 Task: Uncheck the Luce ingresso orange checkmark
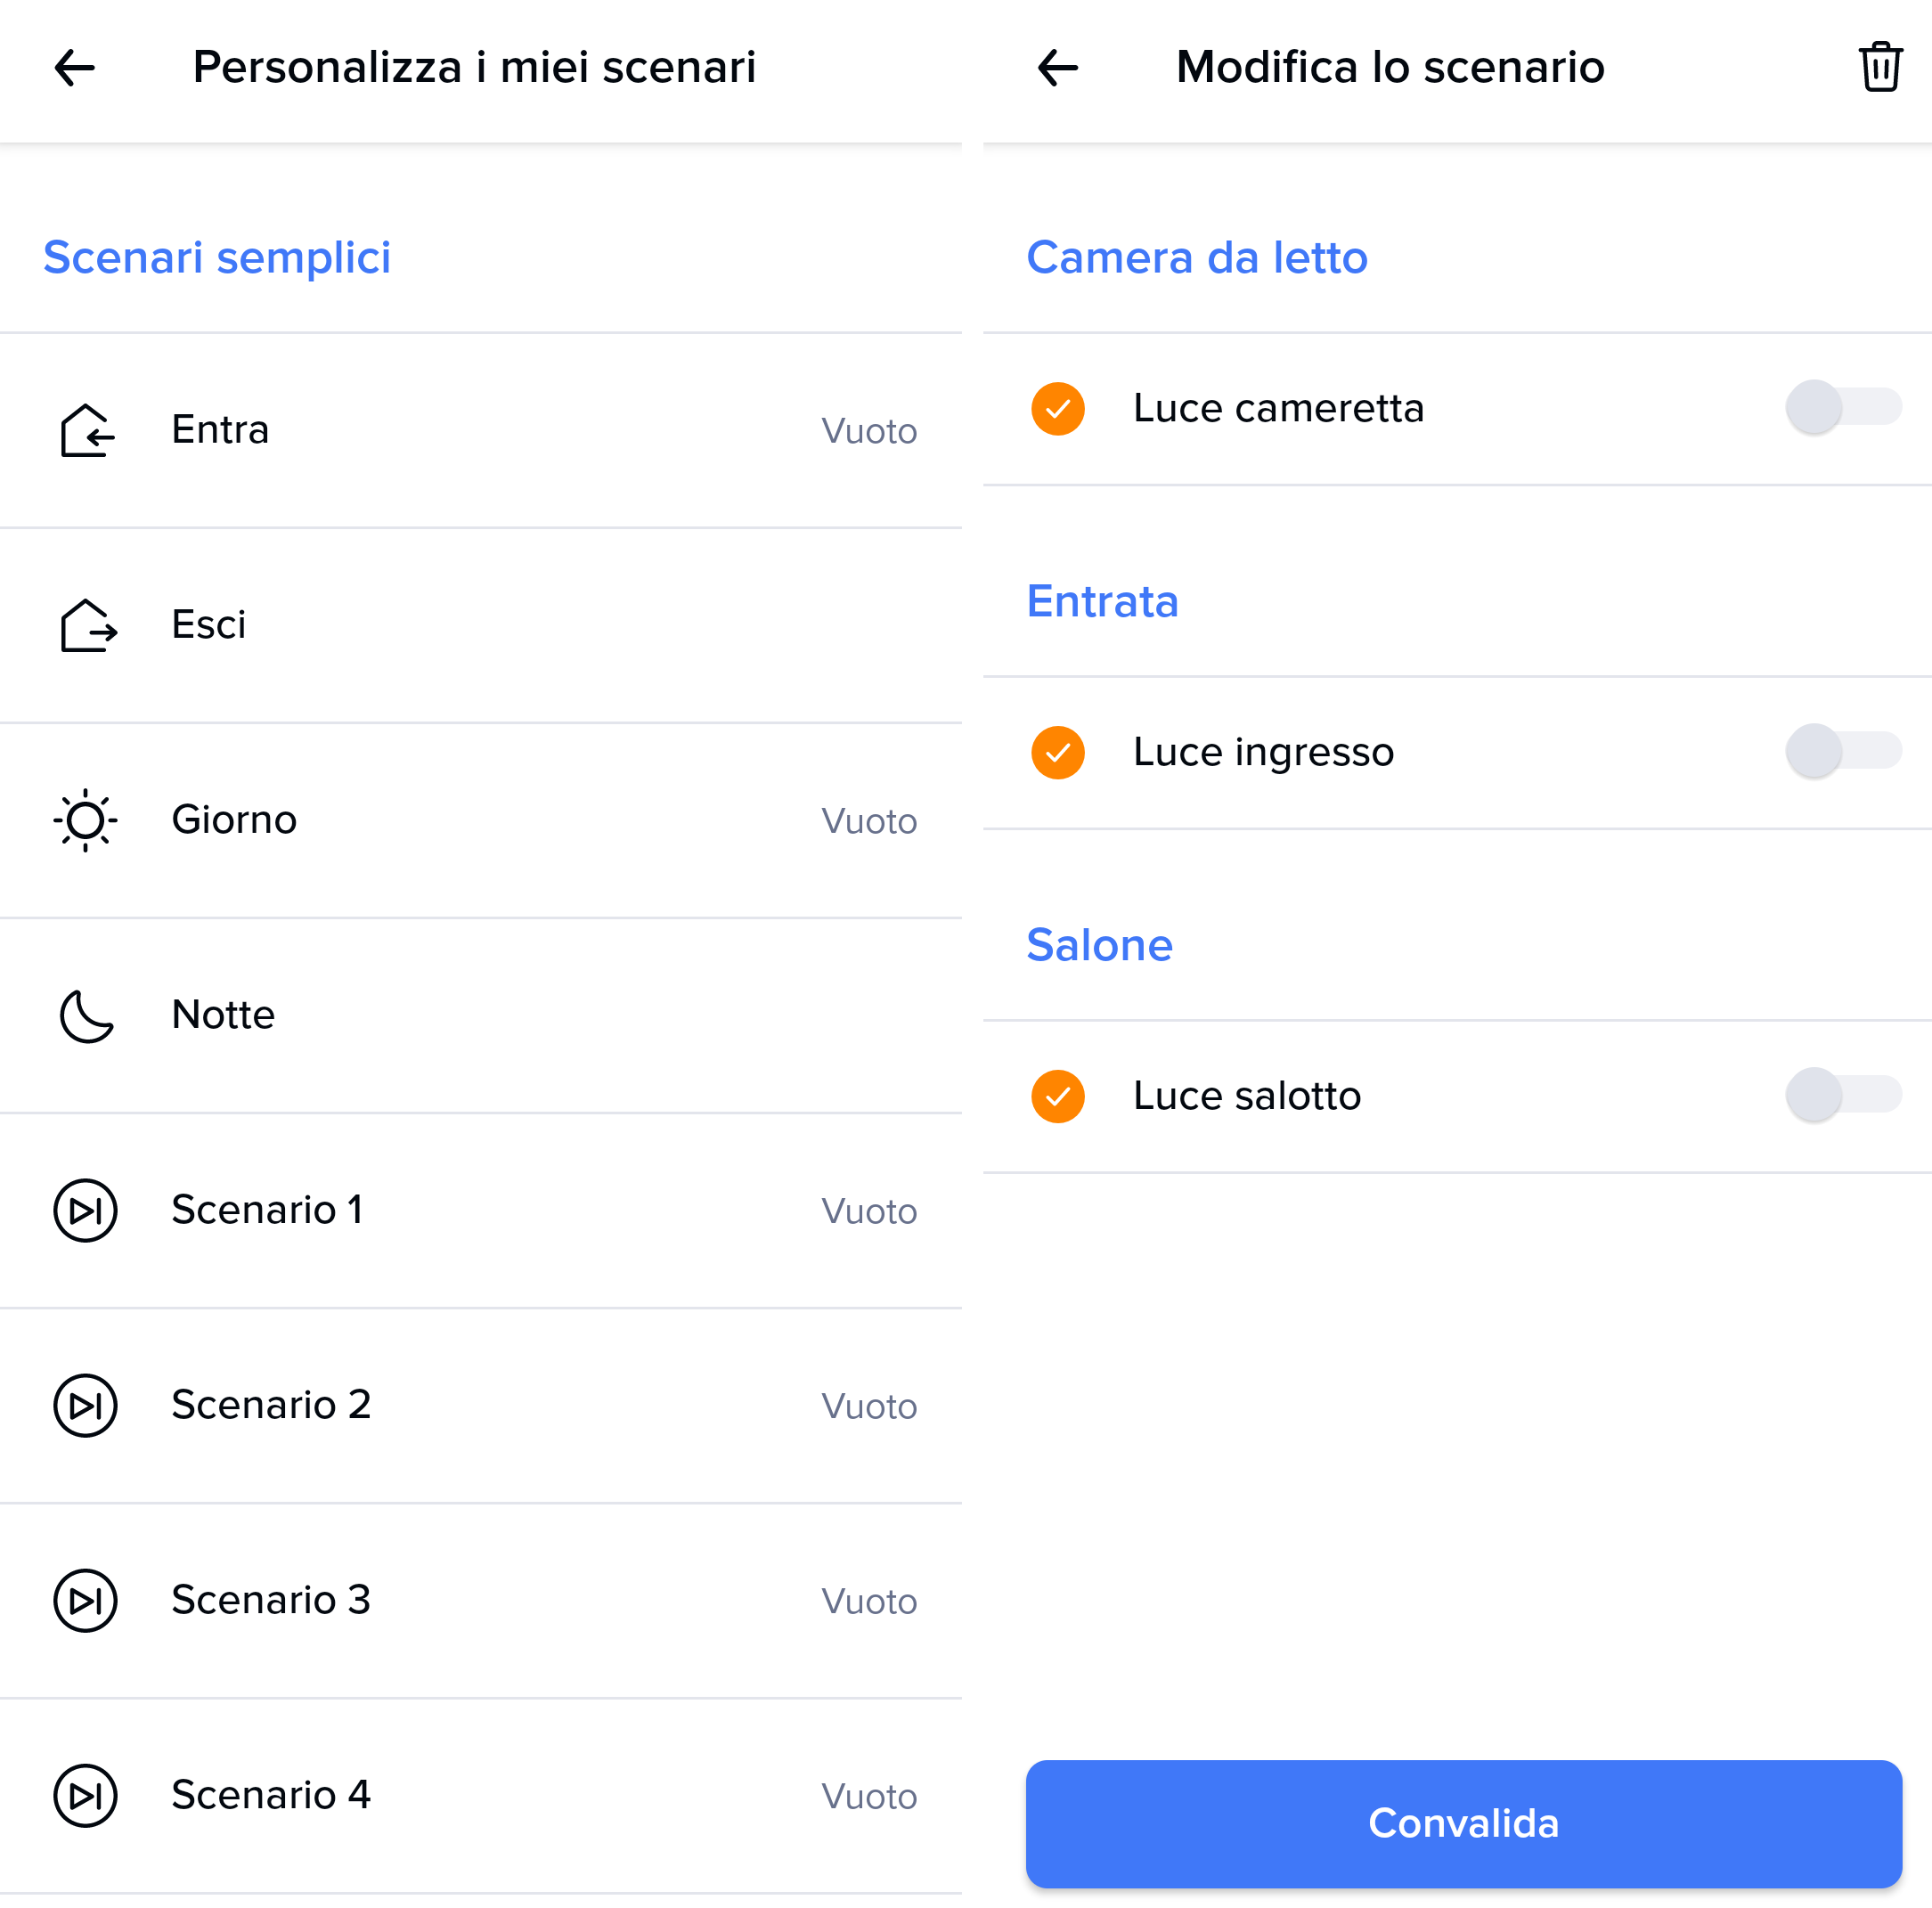[x=1057, y=752]
